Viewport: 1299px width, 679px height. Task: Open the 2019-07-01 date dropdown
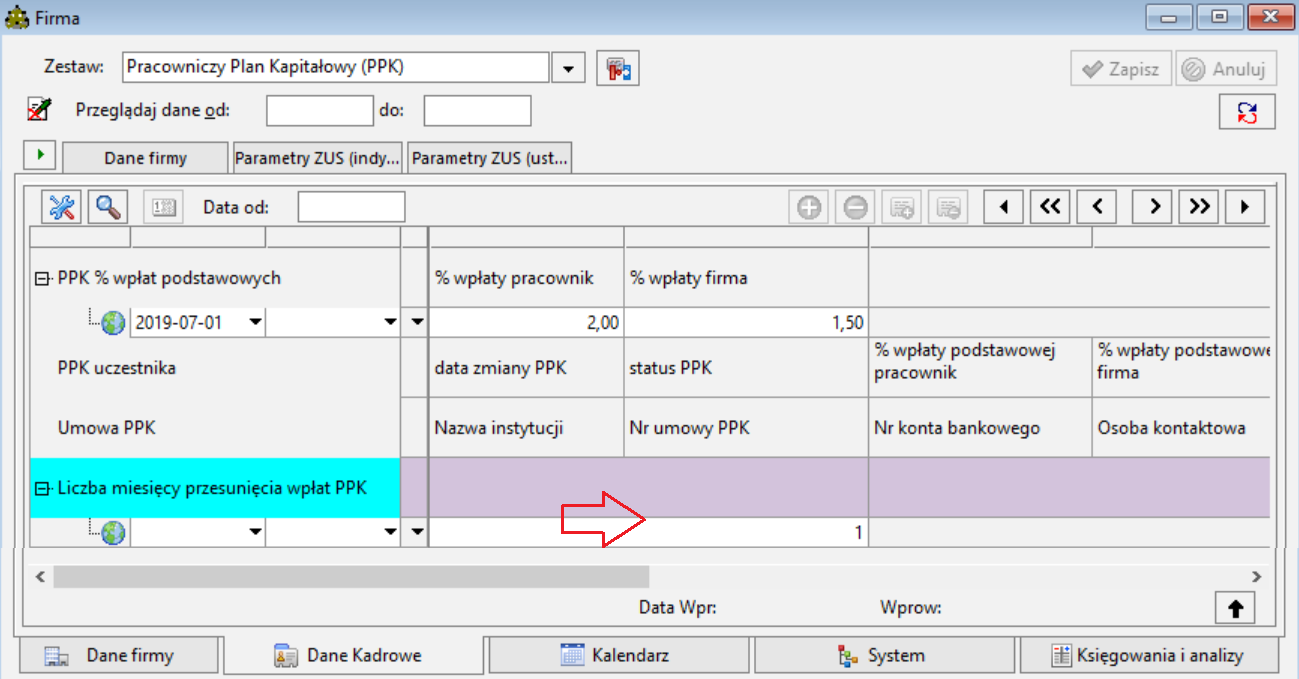255,322
